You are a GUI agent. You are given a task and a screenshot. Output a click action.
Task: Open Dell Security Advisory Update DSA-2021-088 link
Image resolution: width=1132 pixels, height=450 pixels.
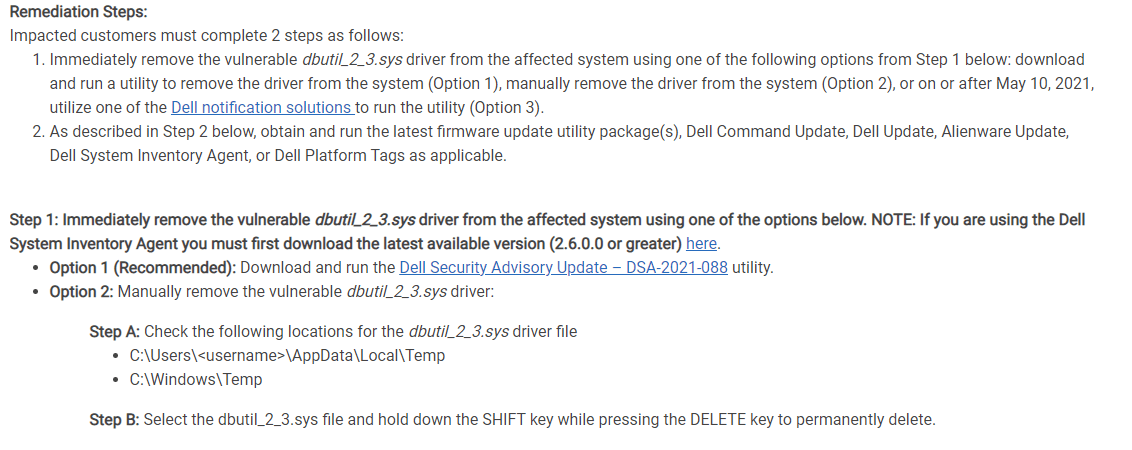click(x=563, y=267)
